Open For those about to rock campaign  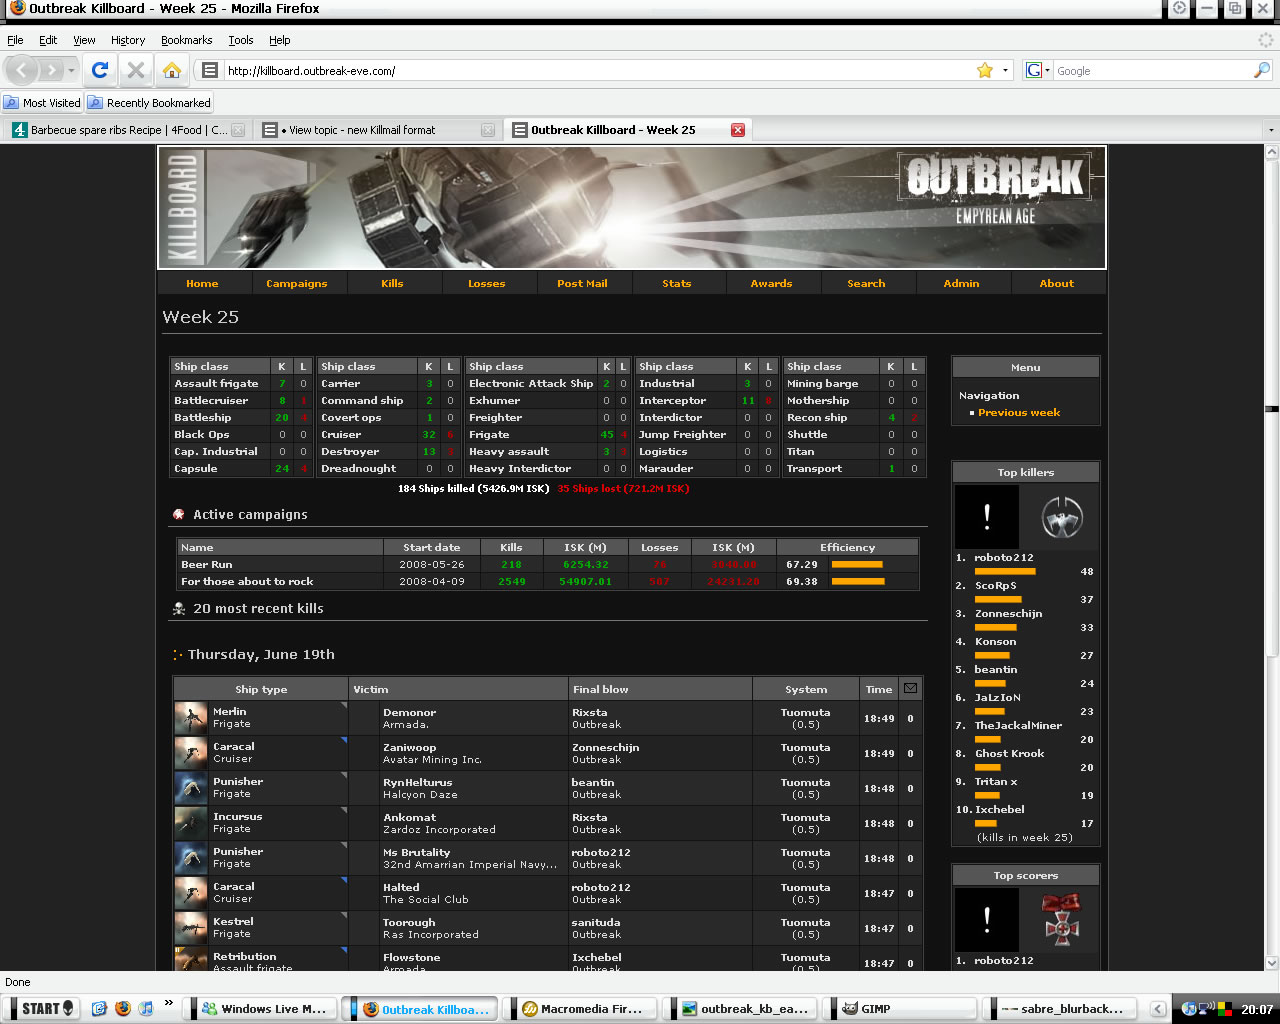point(247,581)
